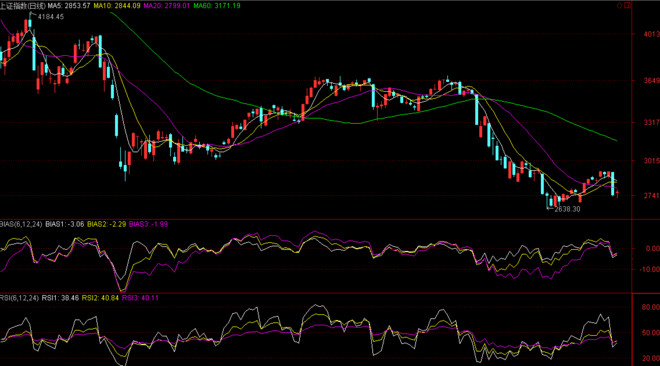Open the BIAS(6,12,24) indicator settings label
The image size is (660, 366).
21,224
